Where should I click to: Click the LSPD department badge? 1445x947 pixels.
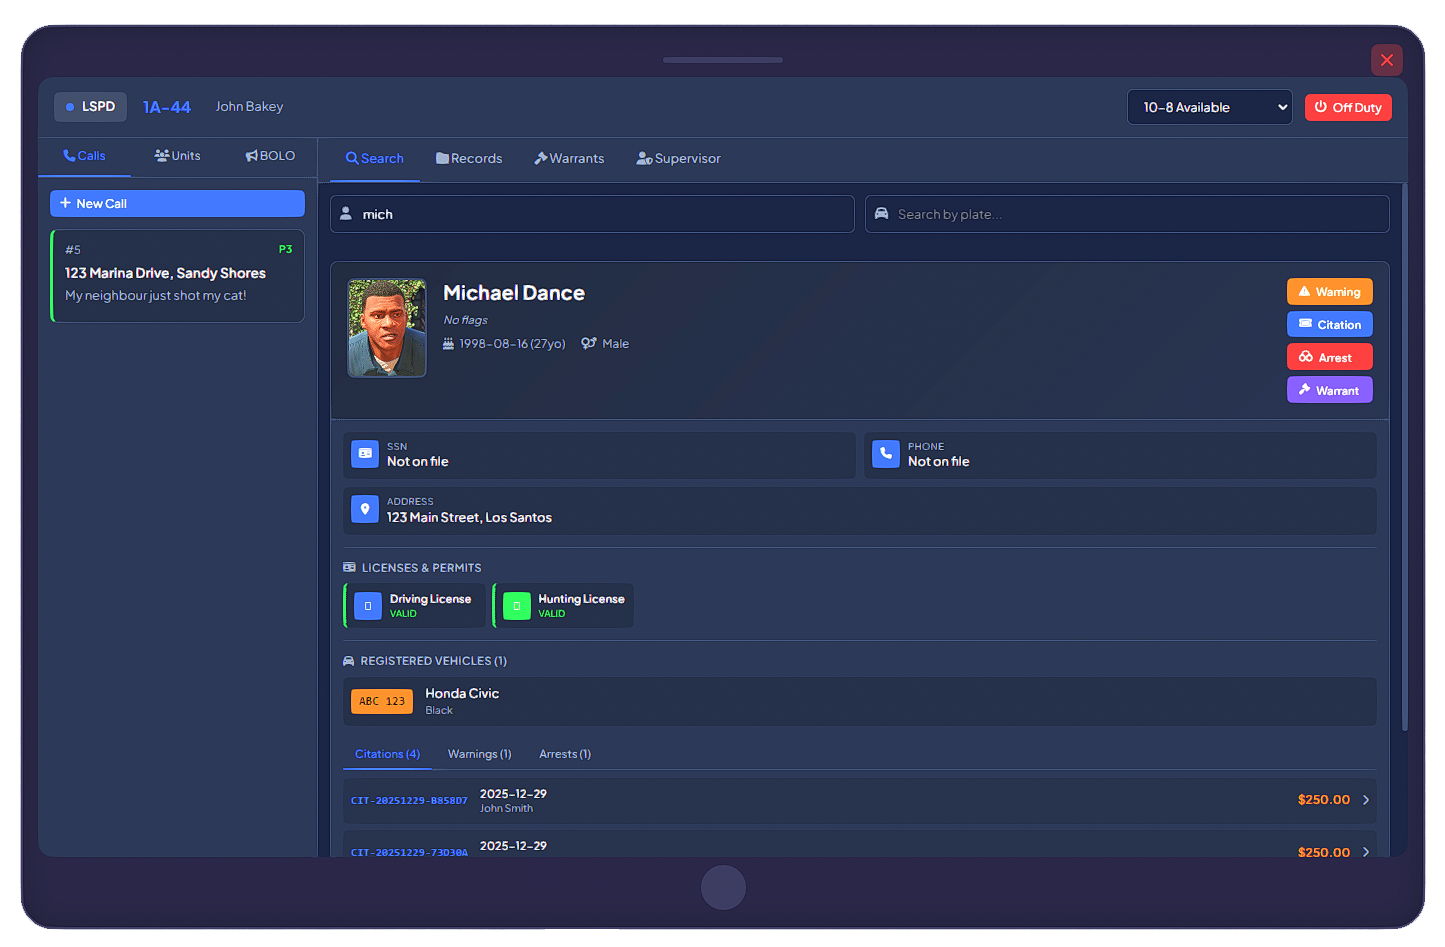pos(90,107)
